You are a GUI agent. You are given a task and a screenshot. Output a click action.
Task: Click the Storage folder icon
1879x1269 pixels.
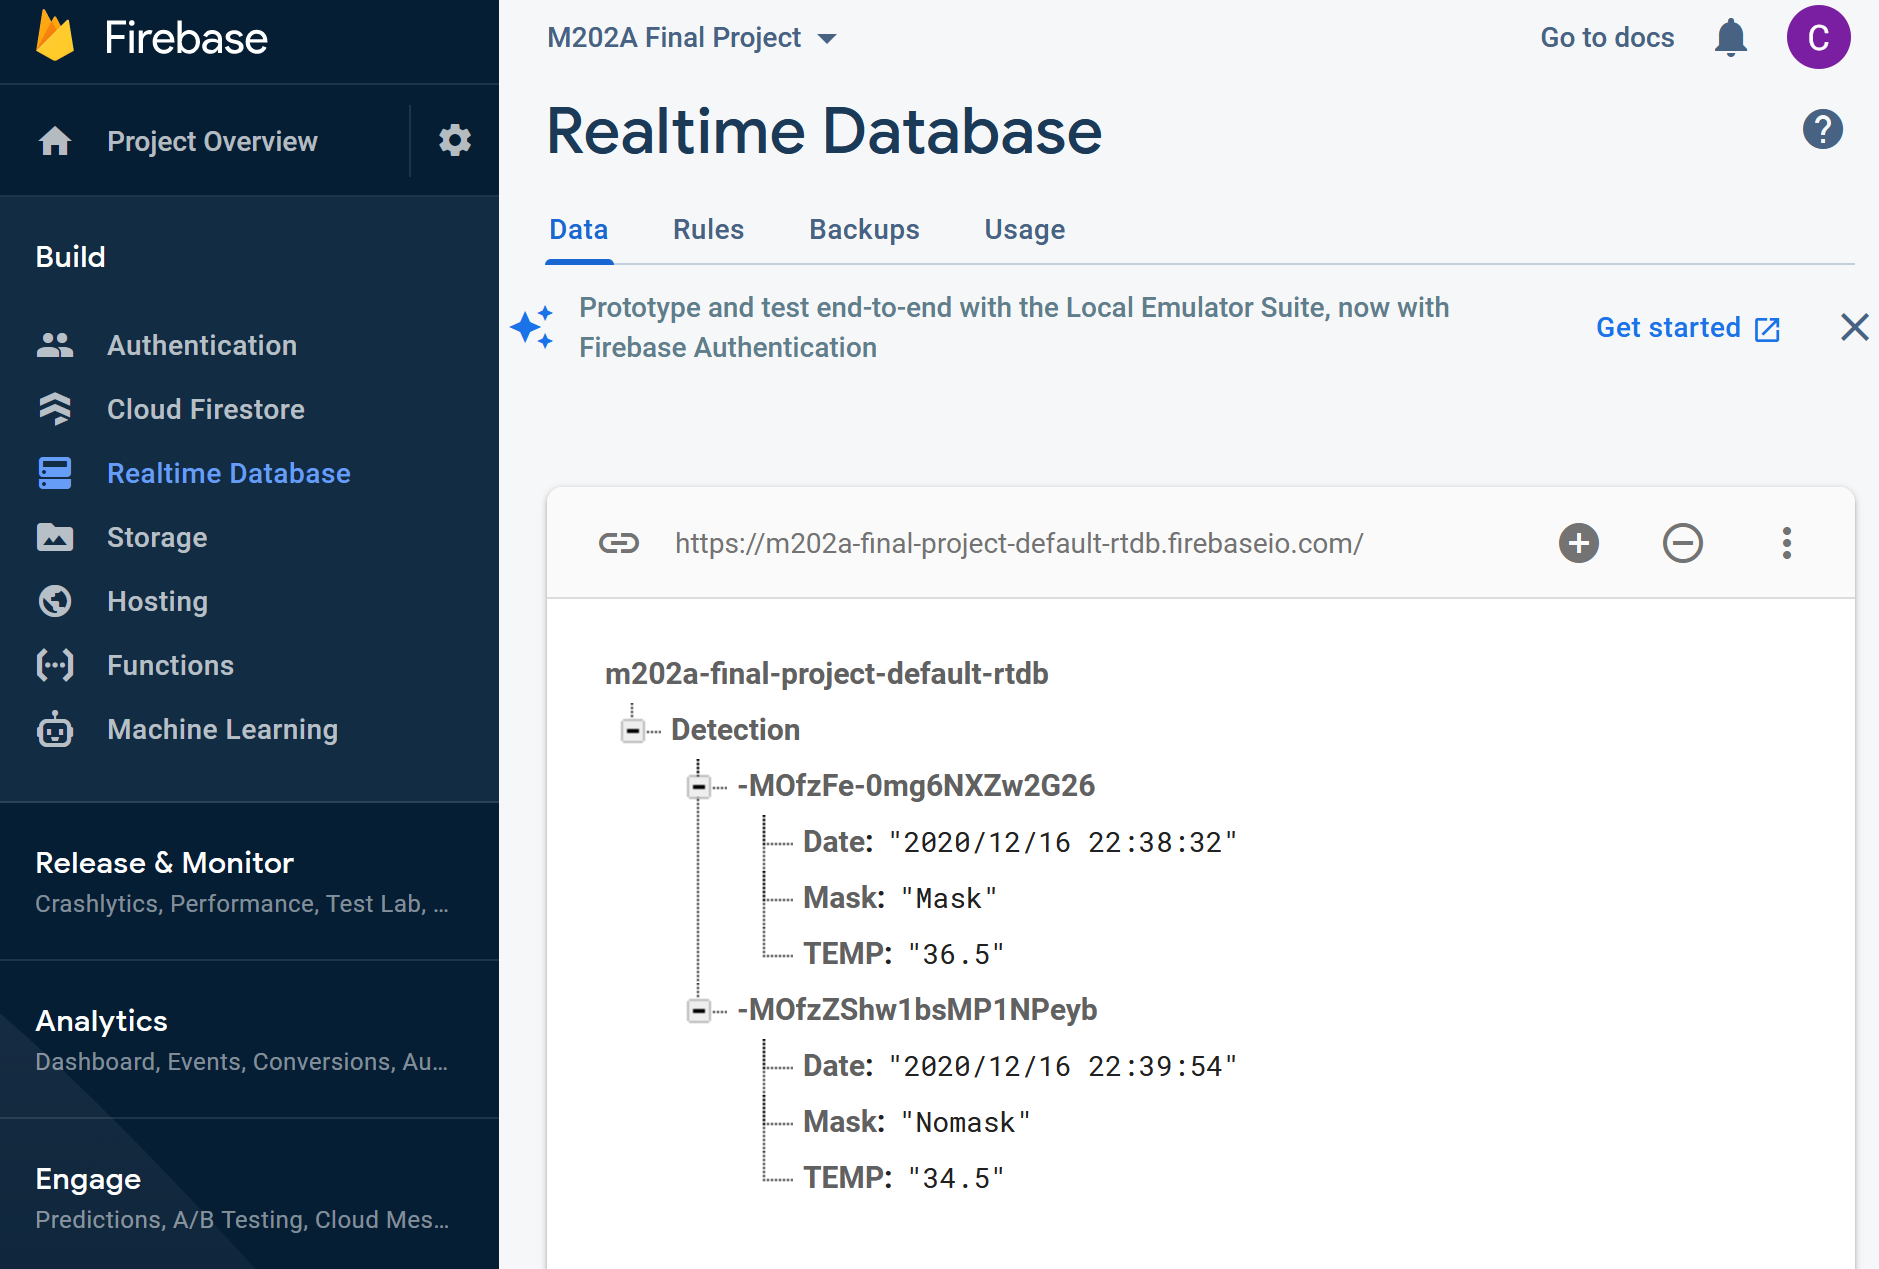(x=55, y=537)
